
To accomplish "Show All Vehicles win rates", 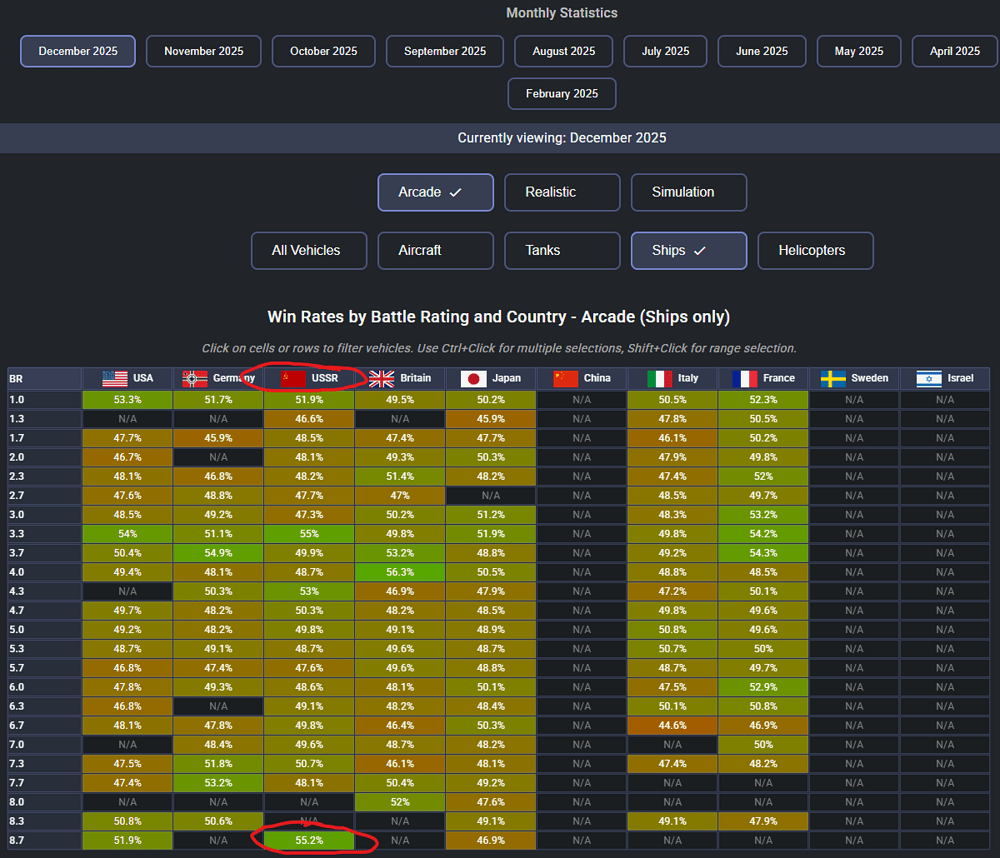I will click(x=308, y=250).
